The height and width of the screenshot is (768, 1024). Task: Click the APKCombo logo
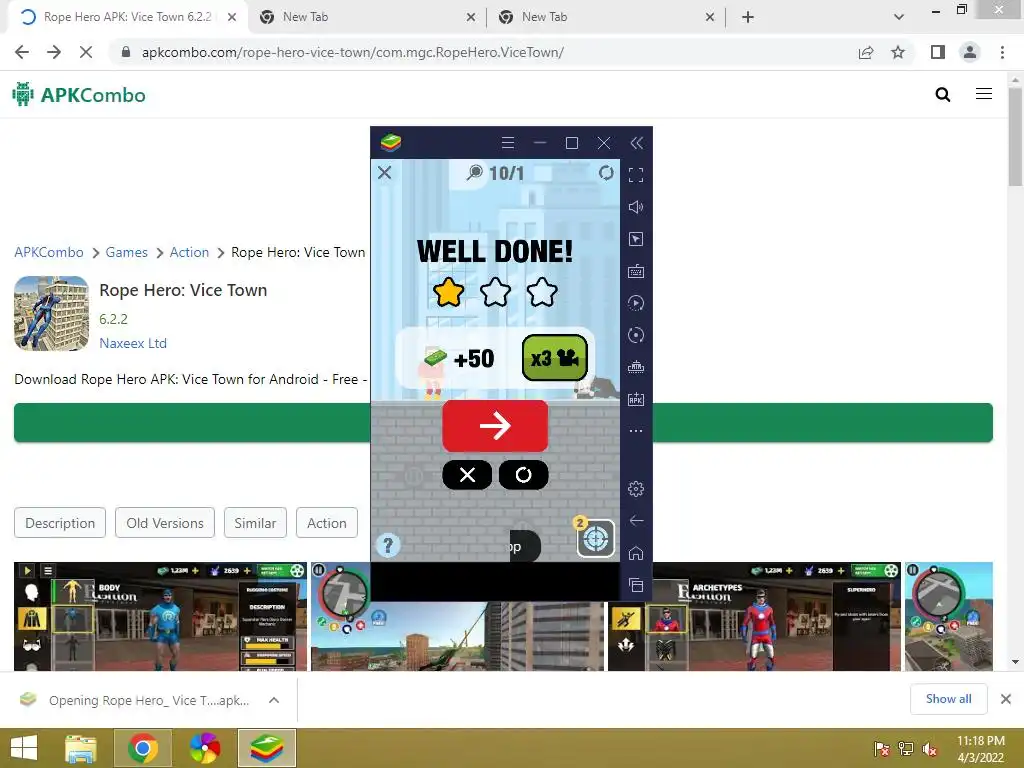(78, 95)
